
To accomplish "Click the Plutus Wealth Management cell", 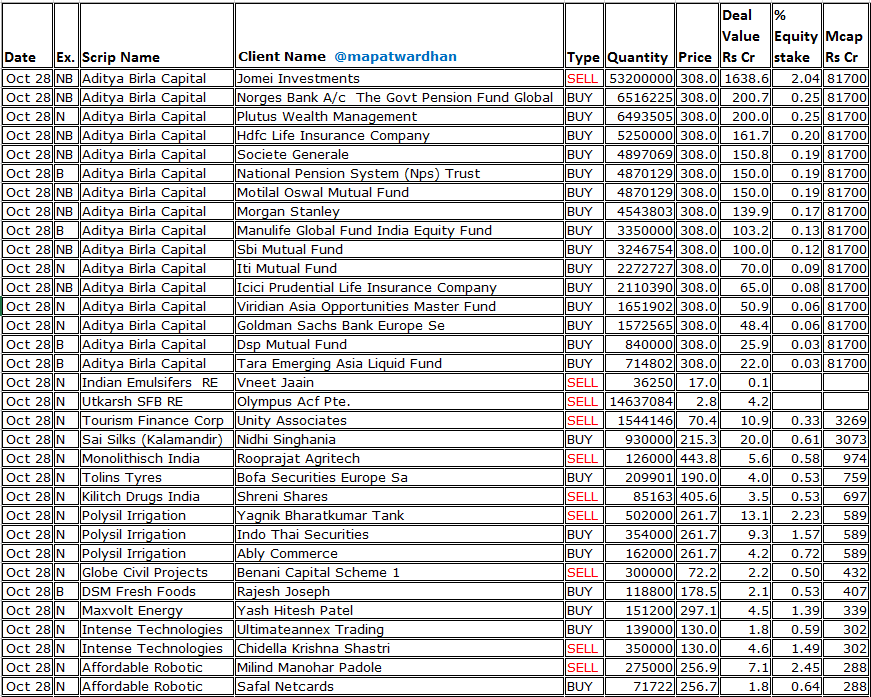I will (399, 117).
